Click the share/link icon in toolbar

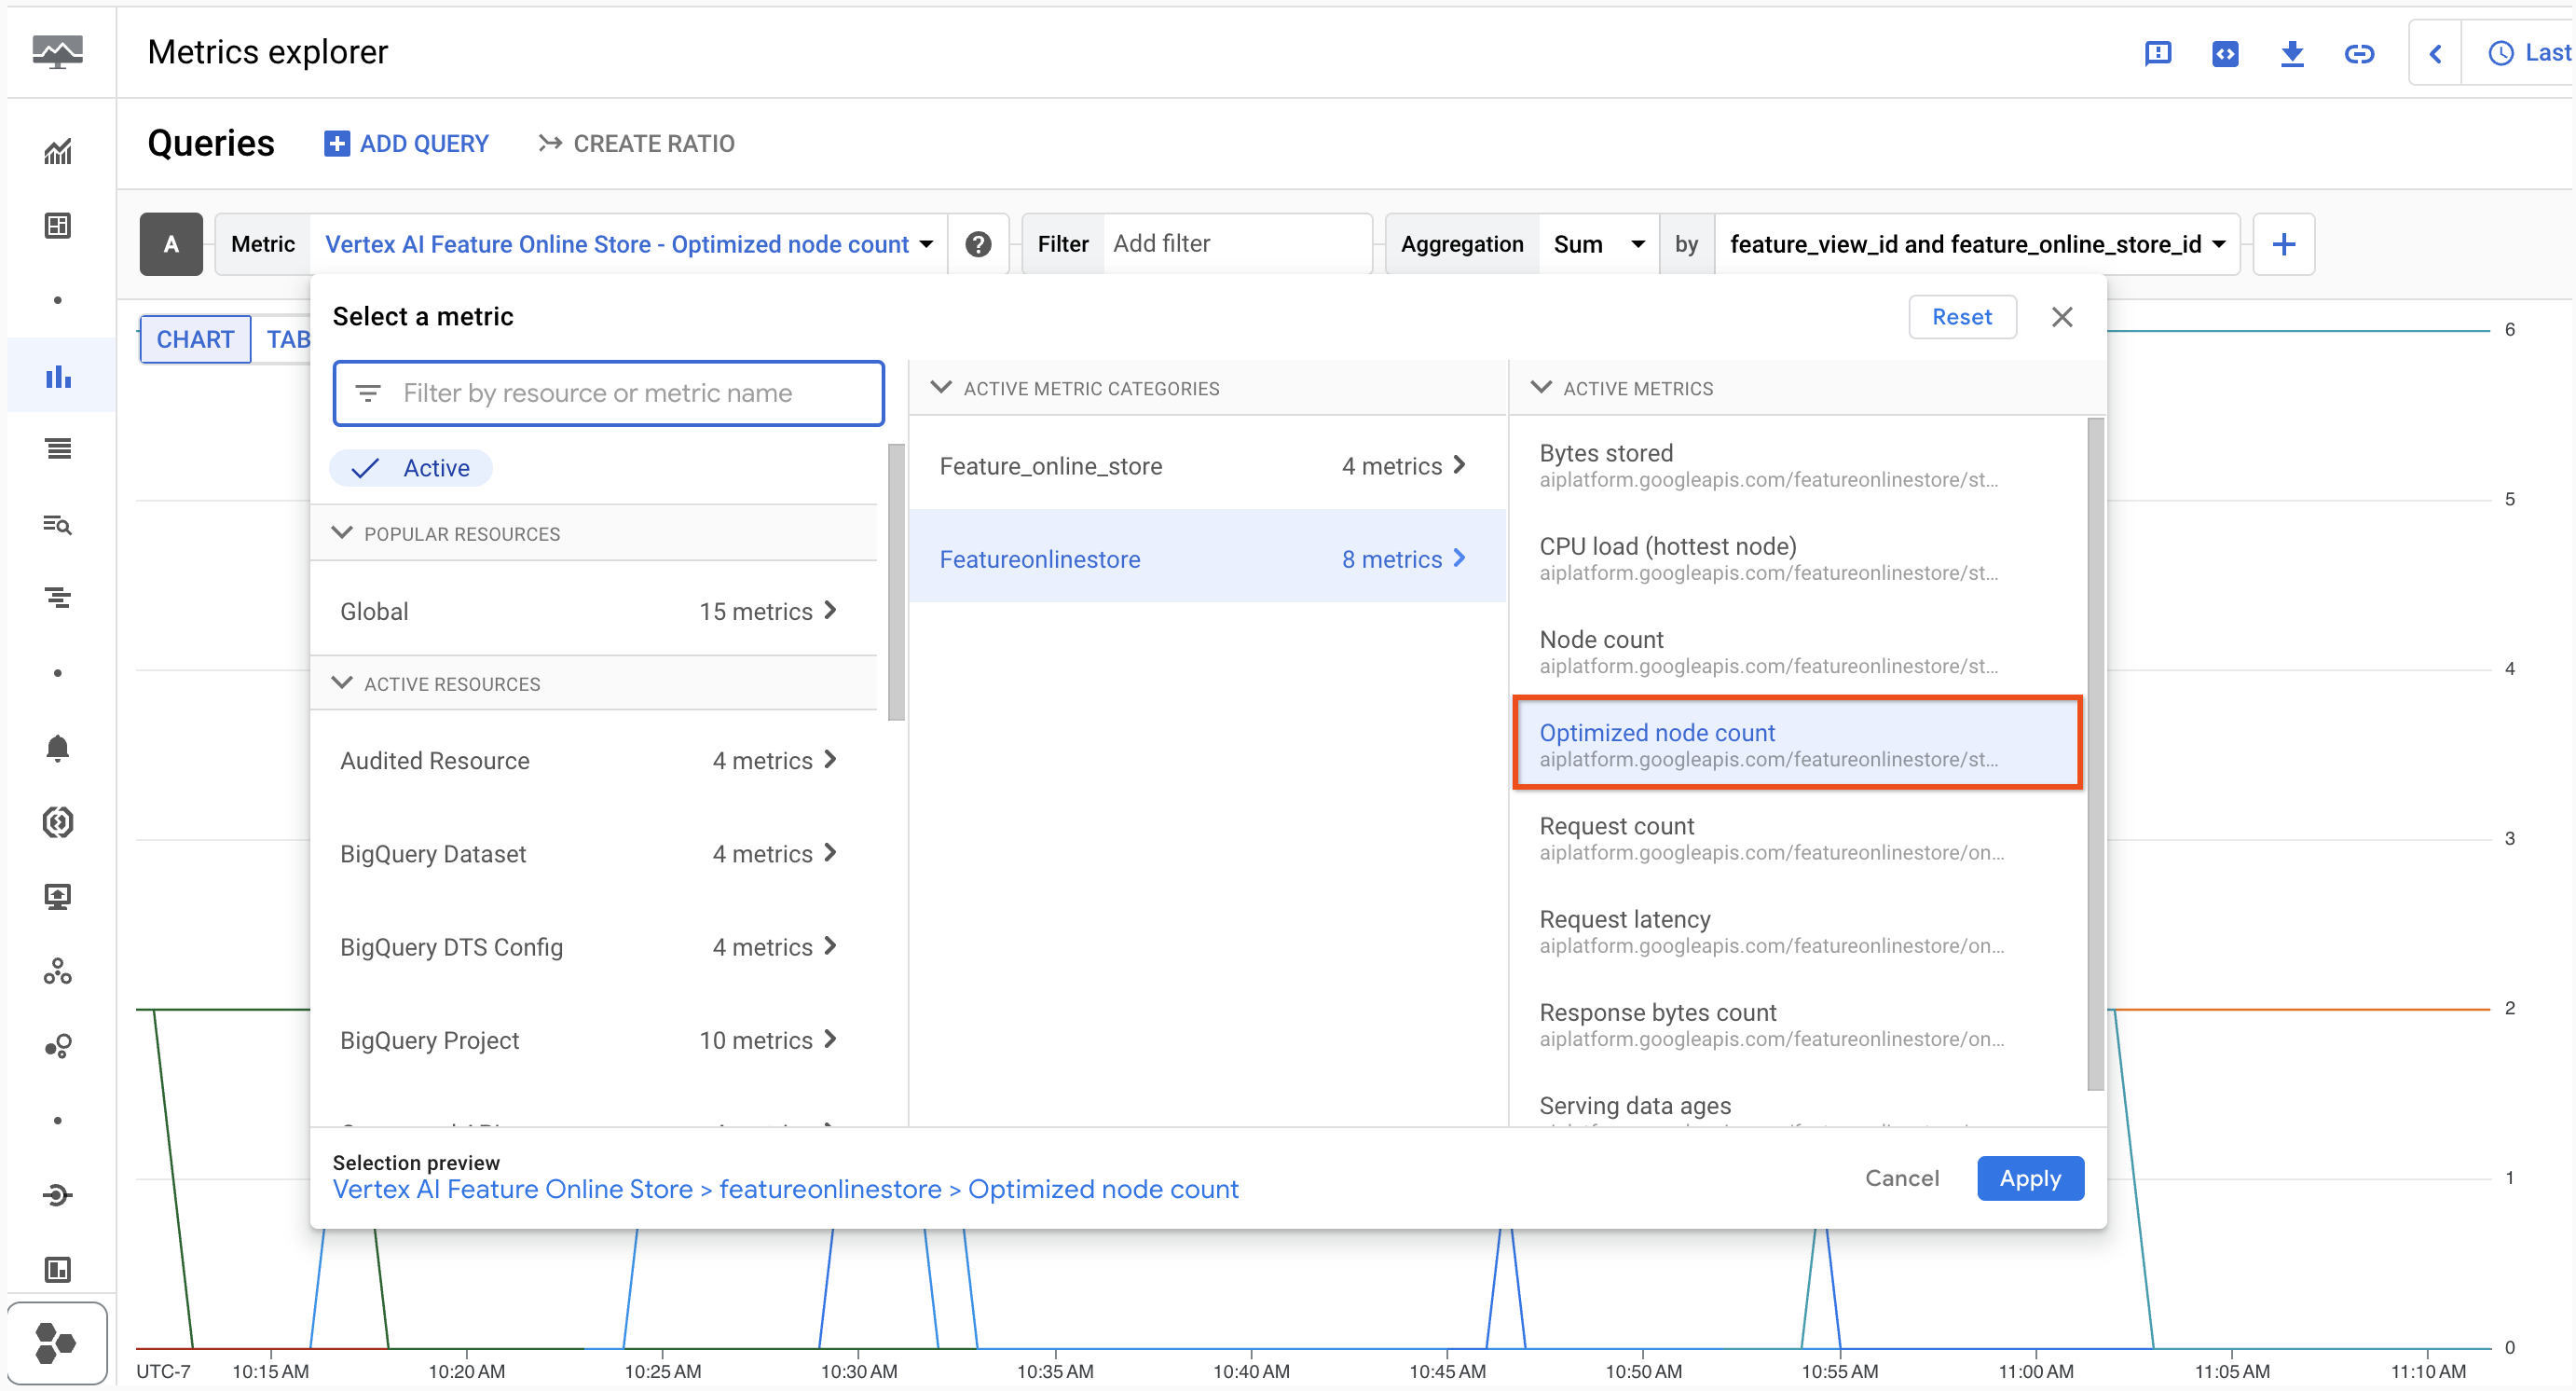[2359, 51]
